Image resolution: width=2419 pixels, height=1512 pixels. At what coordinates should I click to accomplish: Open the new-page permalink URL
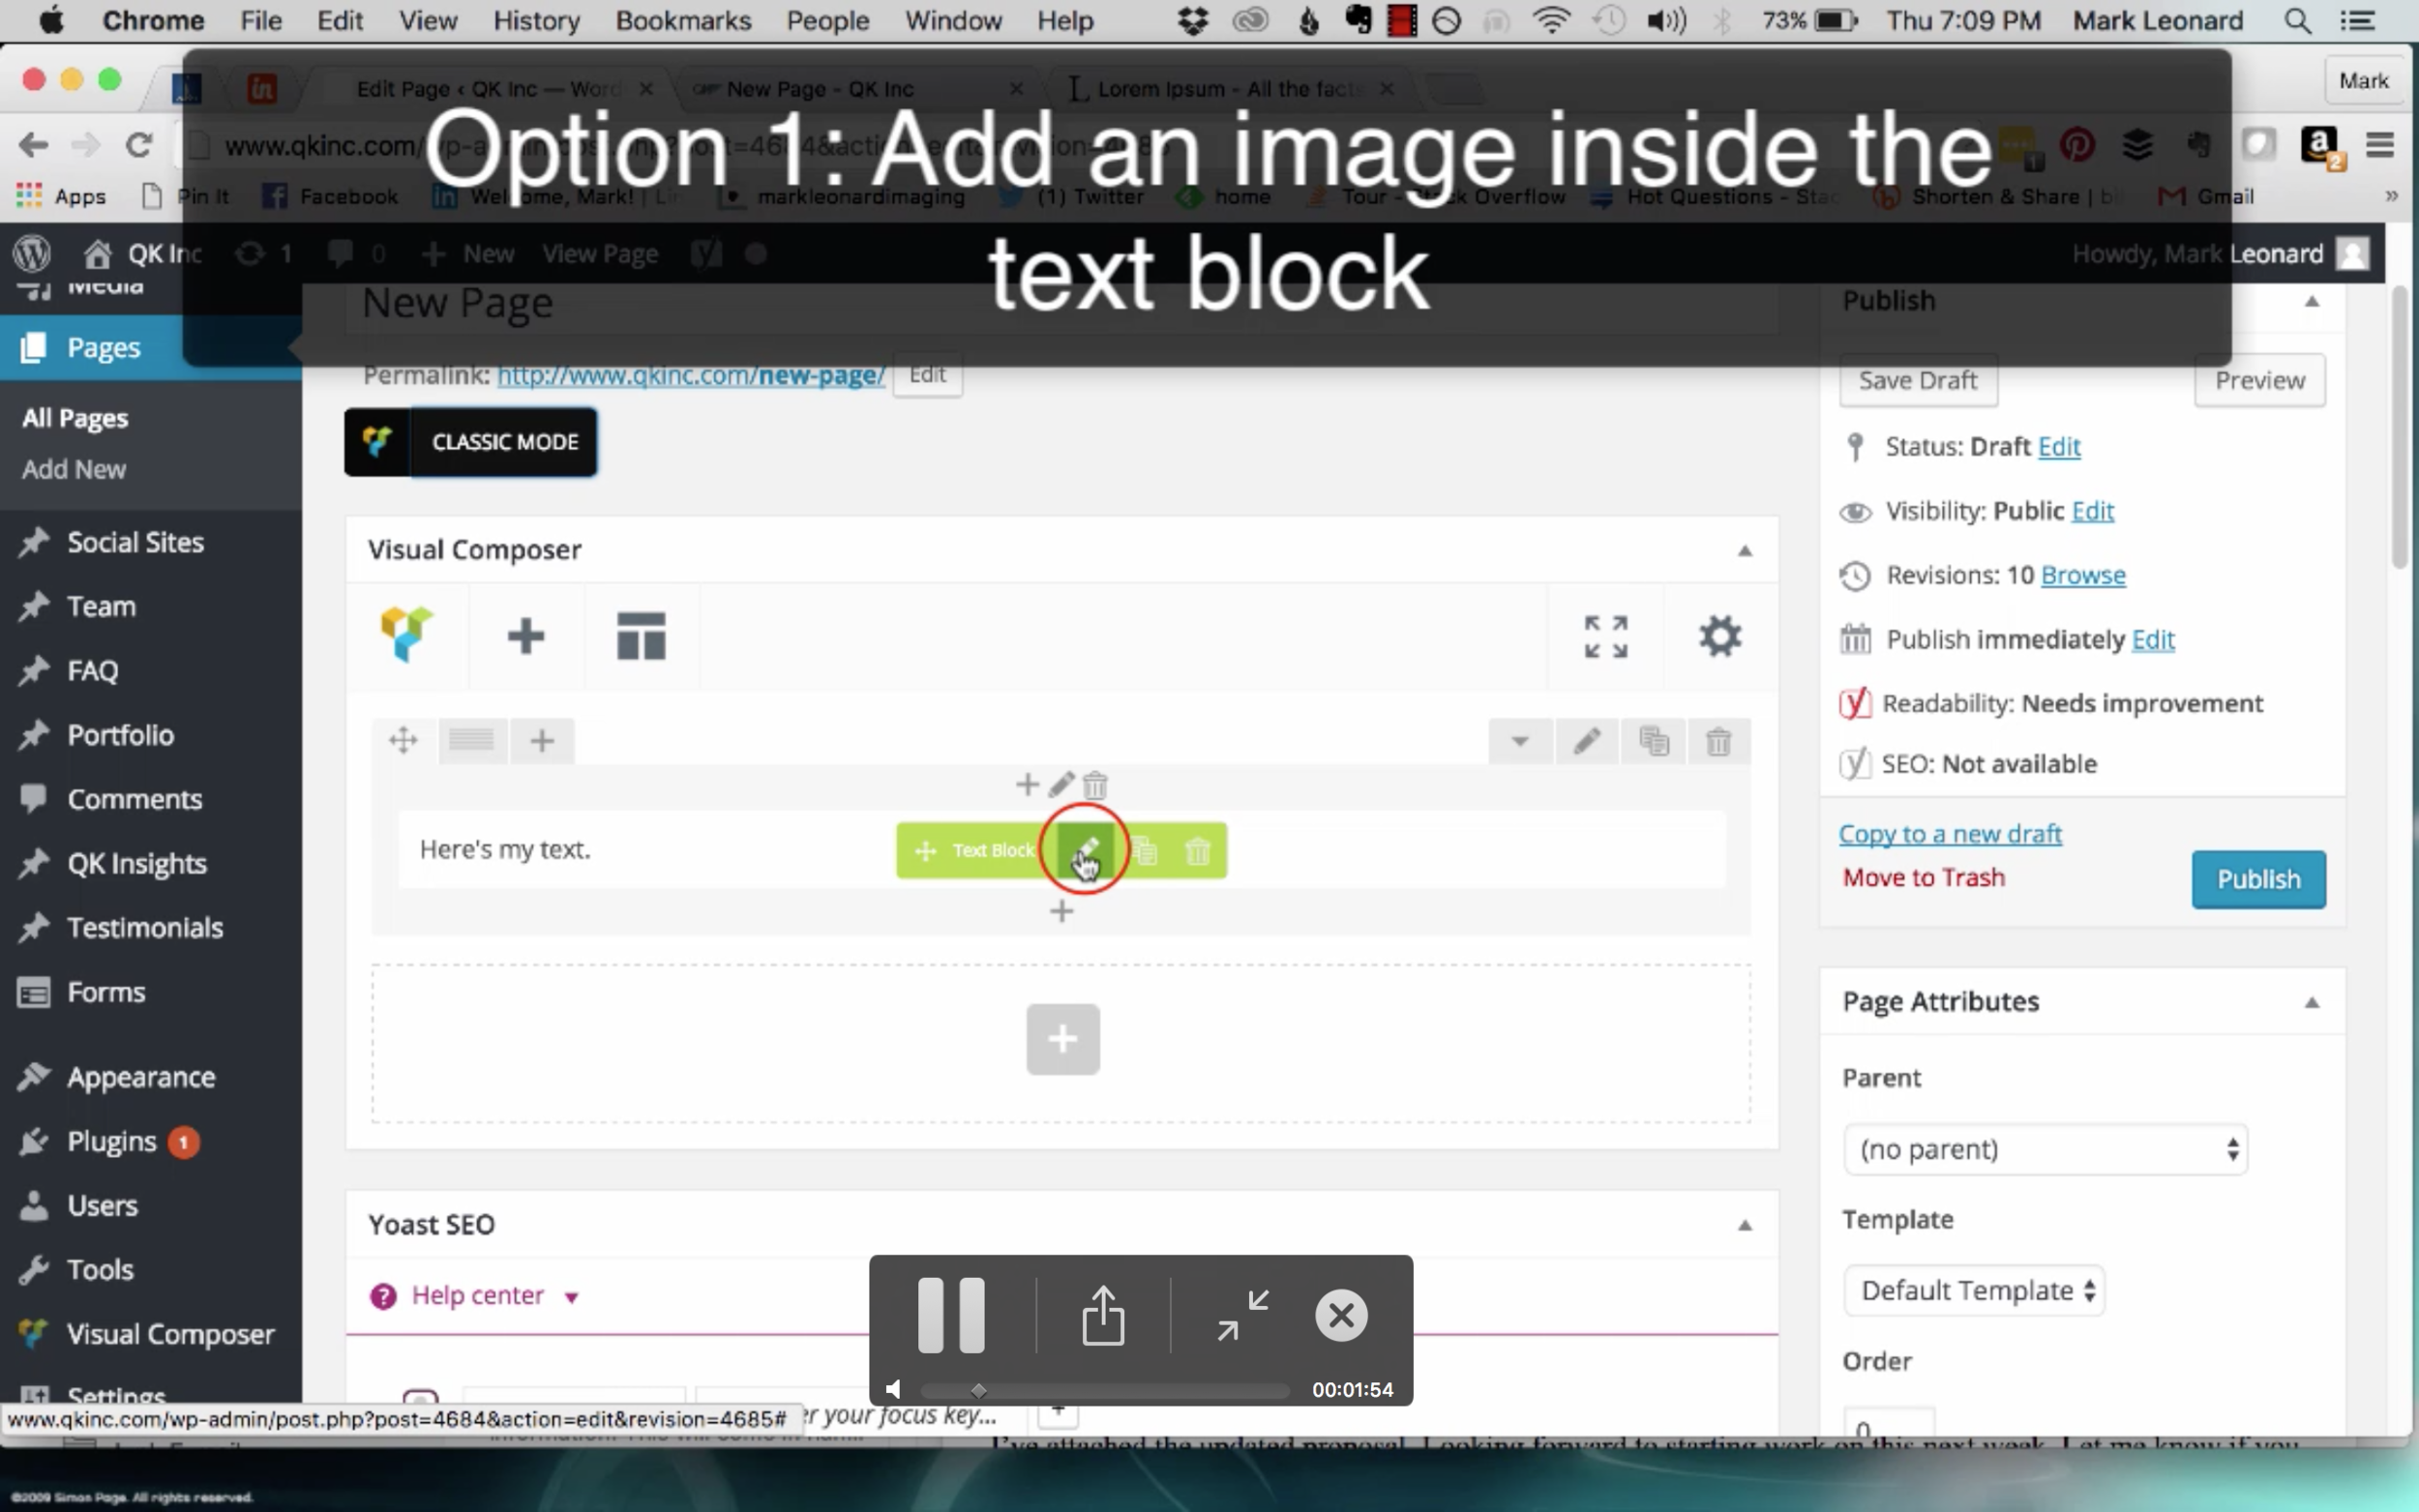pyautogui.click(x=691, y=375)
